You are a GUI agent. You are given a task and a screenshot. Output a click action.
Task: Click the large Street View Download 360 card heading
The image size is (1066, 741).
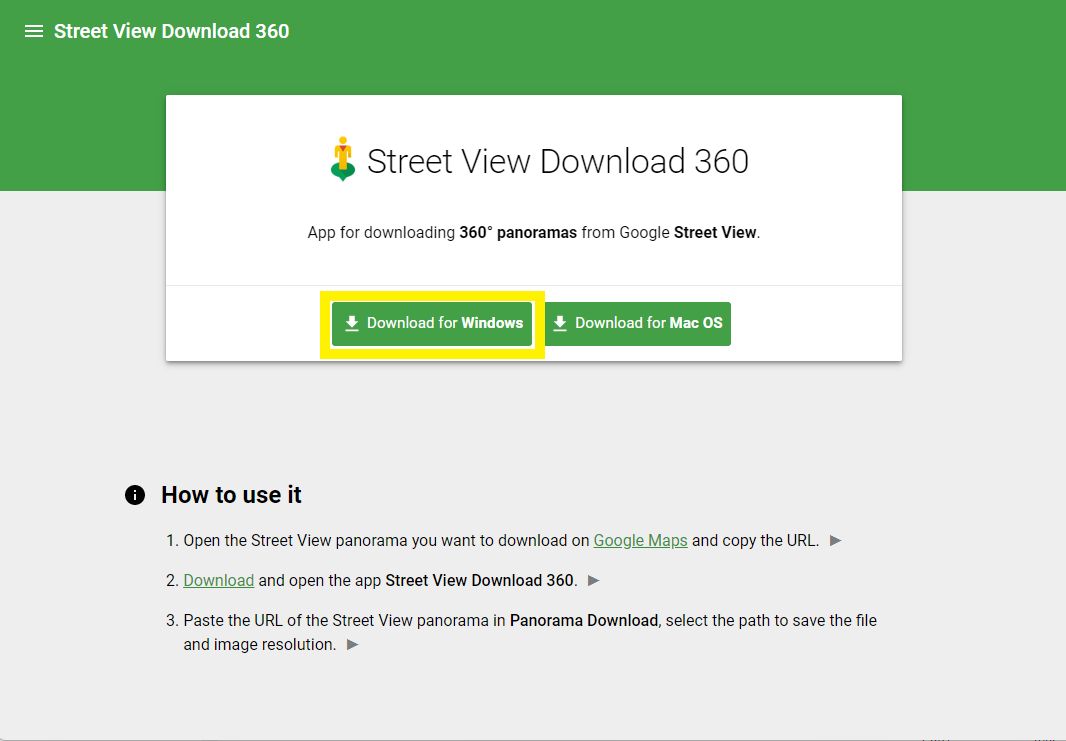click(x=557, y=161)
